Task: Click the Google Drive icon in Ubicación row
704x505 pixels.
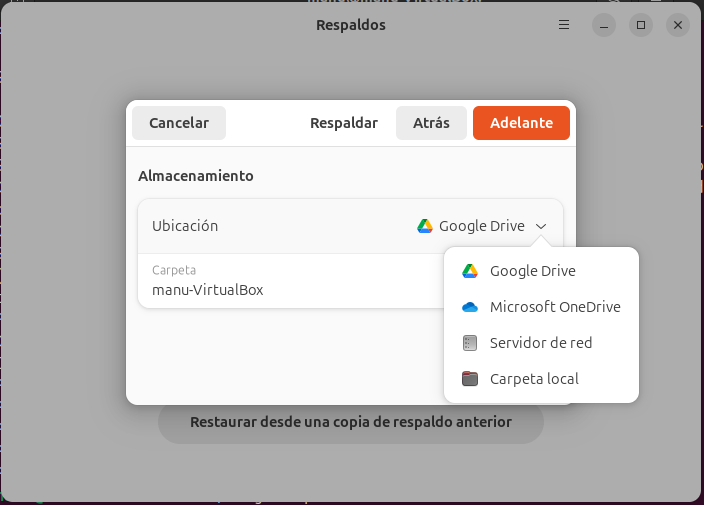Action: 425,226
